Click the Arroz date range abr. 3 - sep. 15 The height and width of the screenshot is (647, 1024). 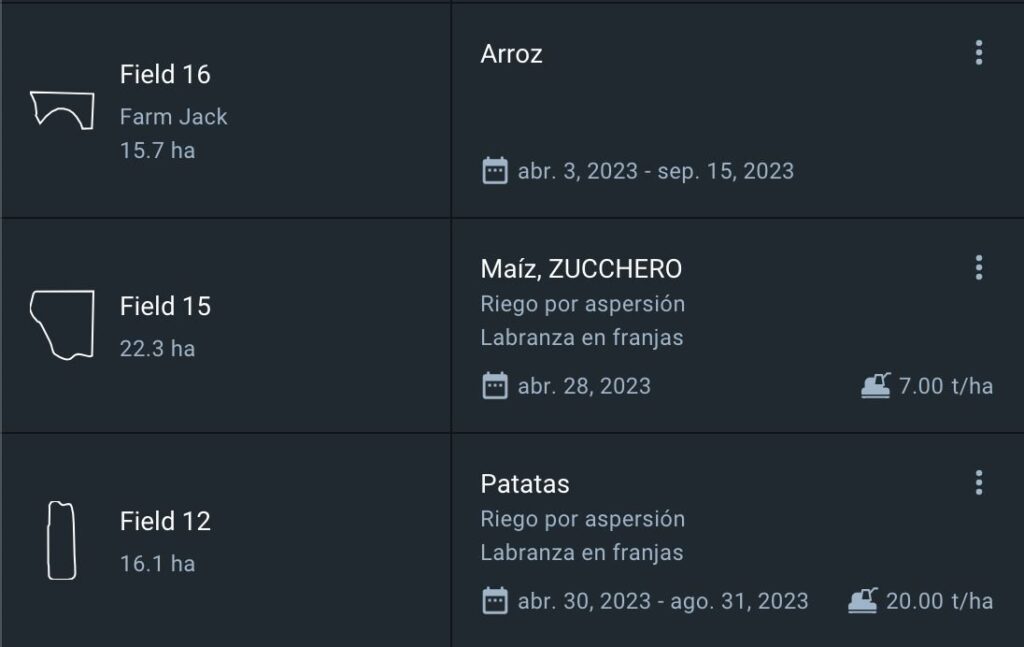tap(655, 171)
